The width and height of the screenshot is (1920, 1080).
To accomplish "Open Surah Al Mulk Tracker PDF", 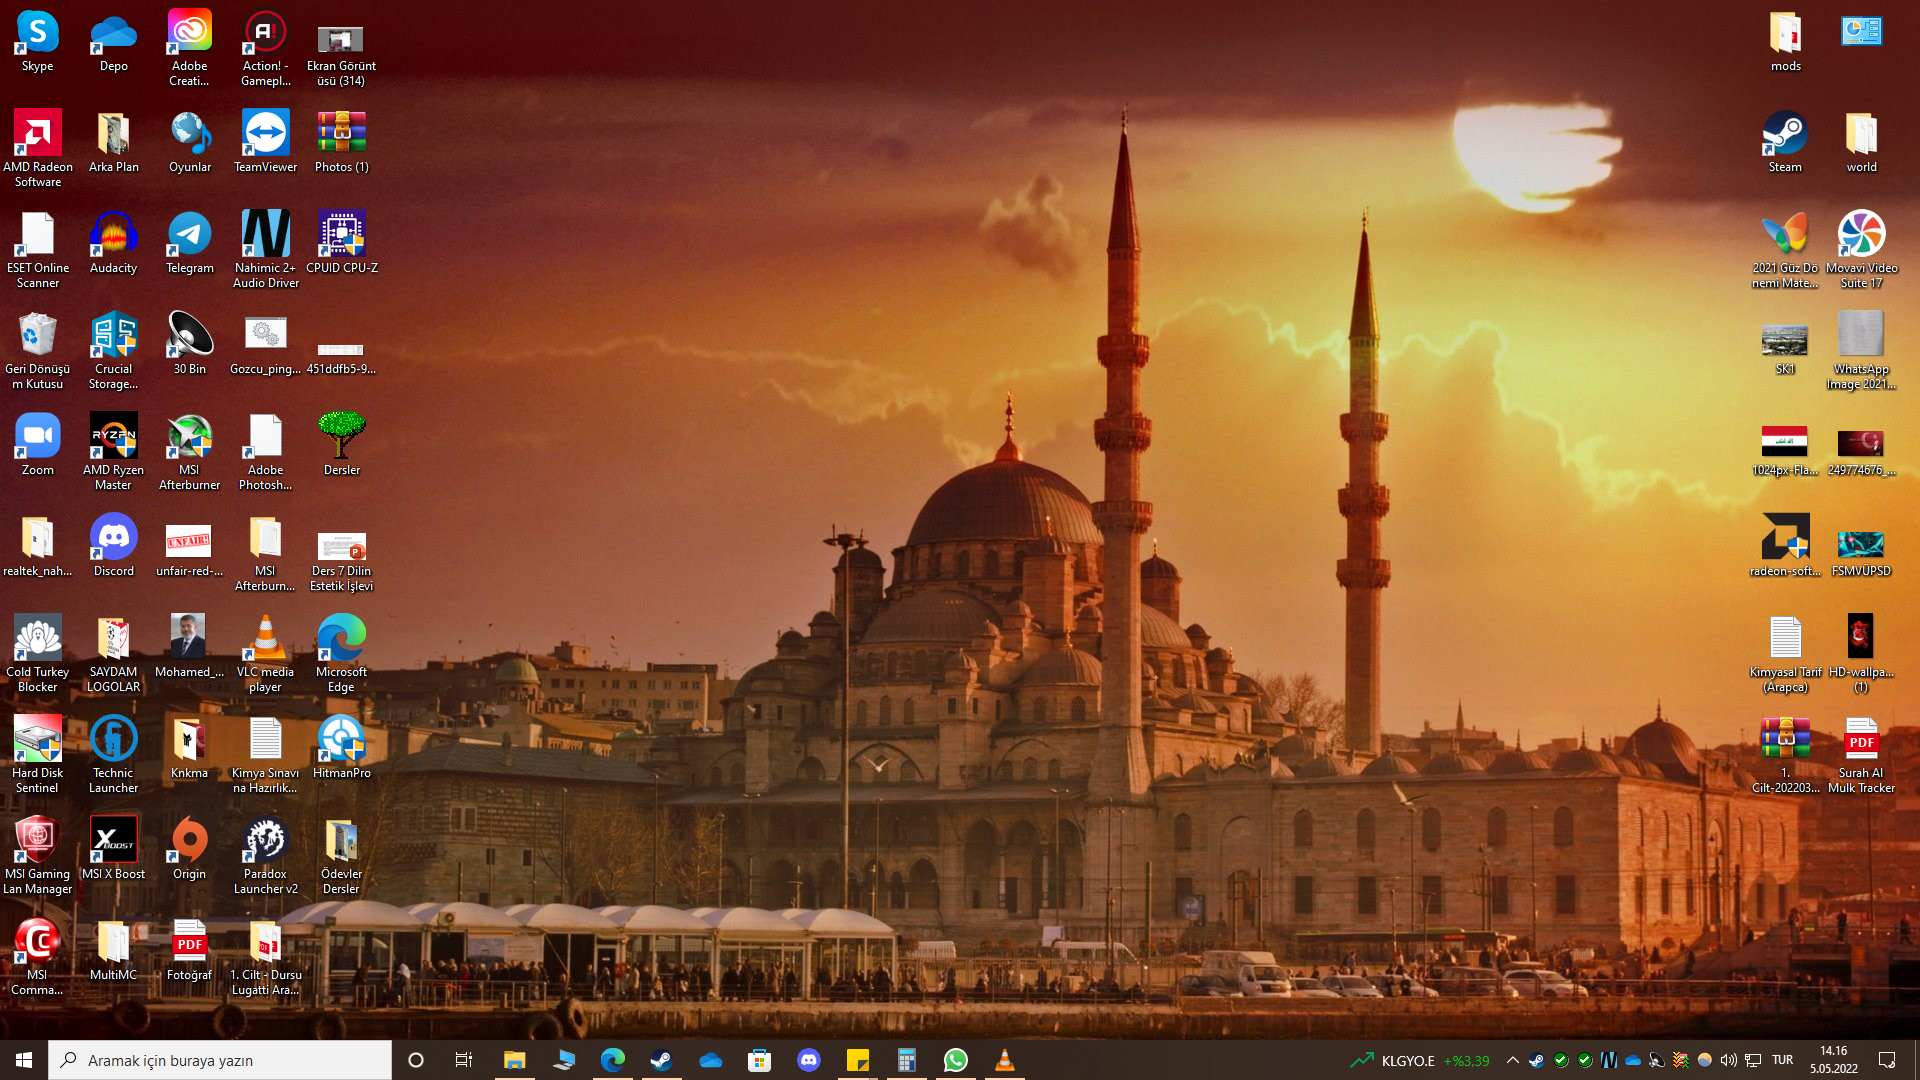I will (x=1861, y=755).
